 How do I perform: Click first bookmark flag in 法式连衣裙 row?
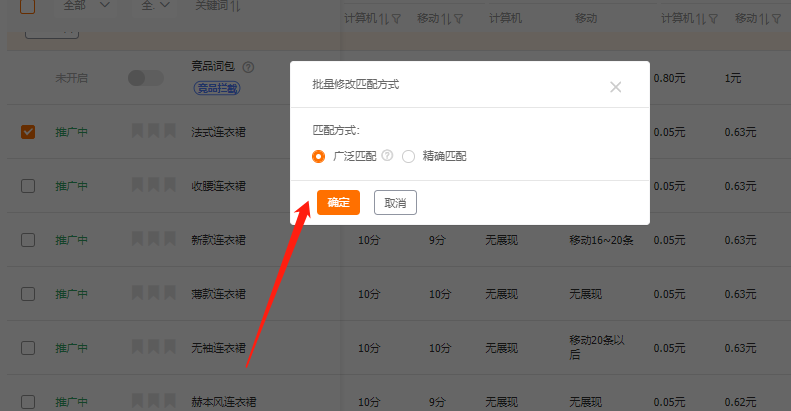[137, 131]
